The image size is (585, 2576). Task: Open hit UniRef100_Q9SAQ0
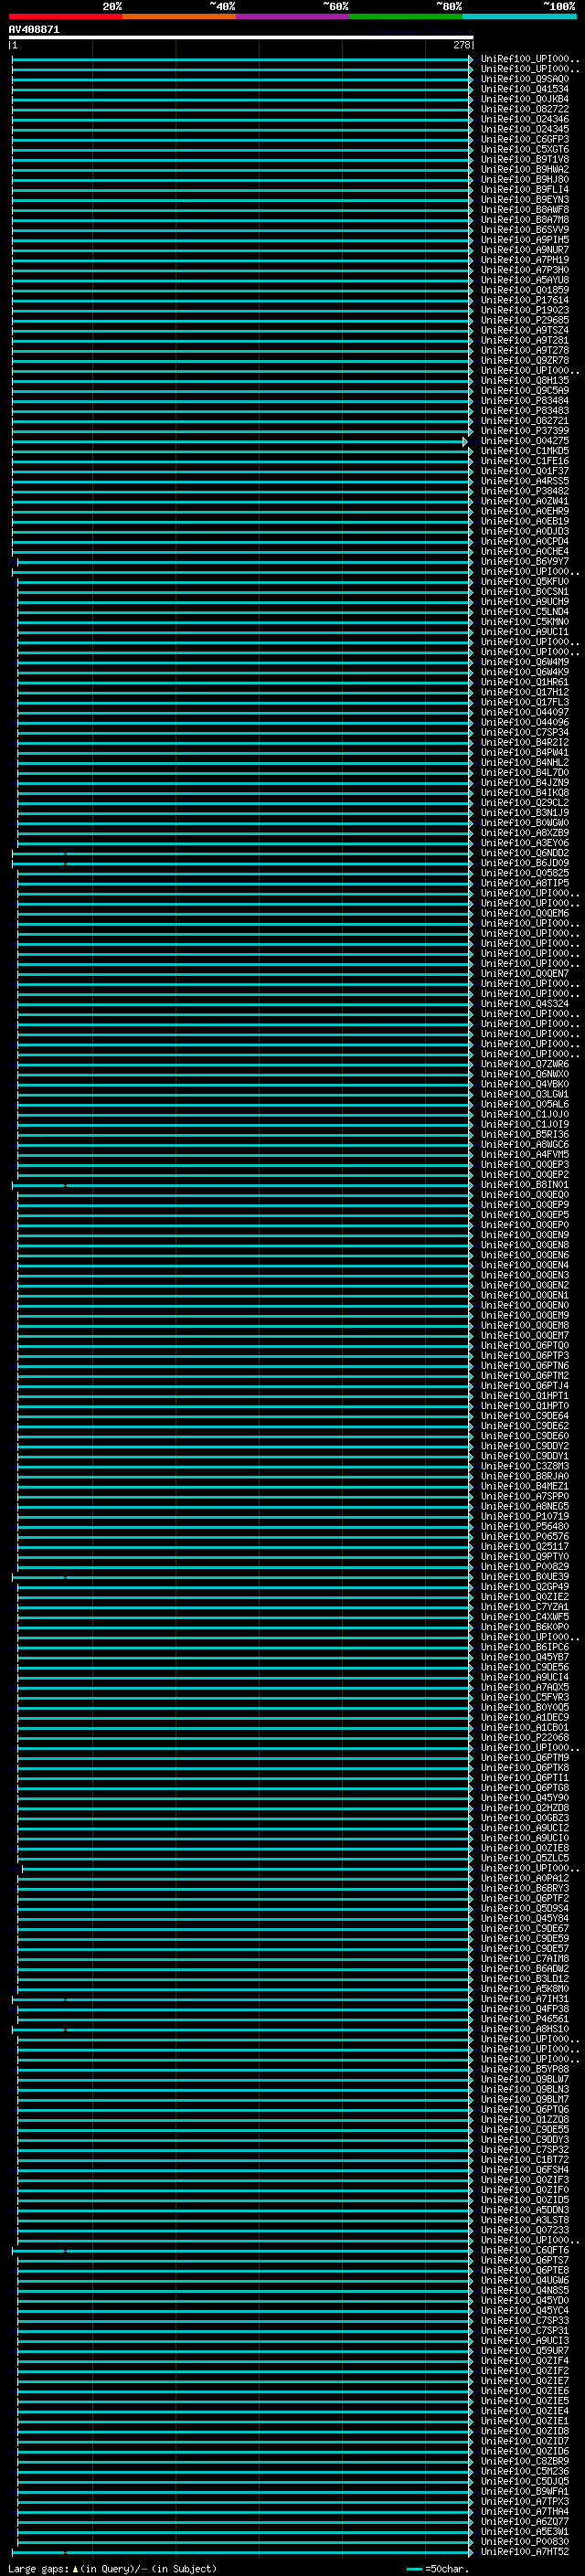(x=524, y=79)
